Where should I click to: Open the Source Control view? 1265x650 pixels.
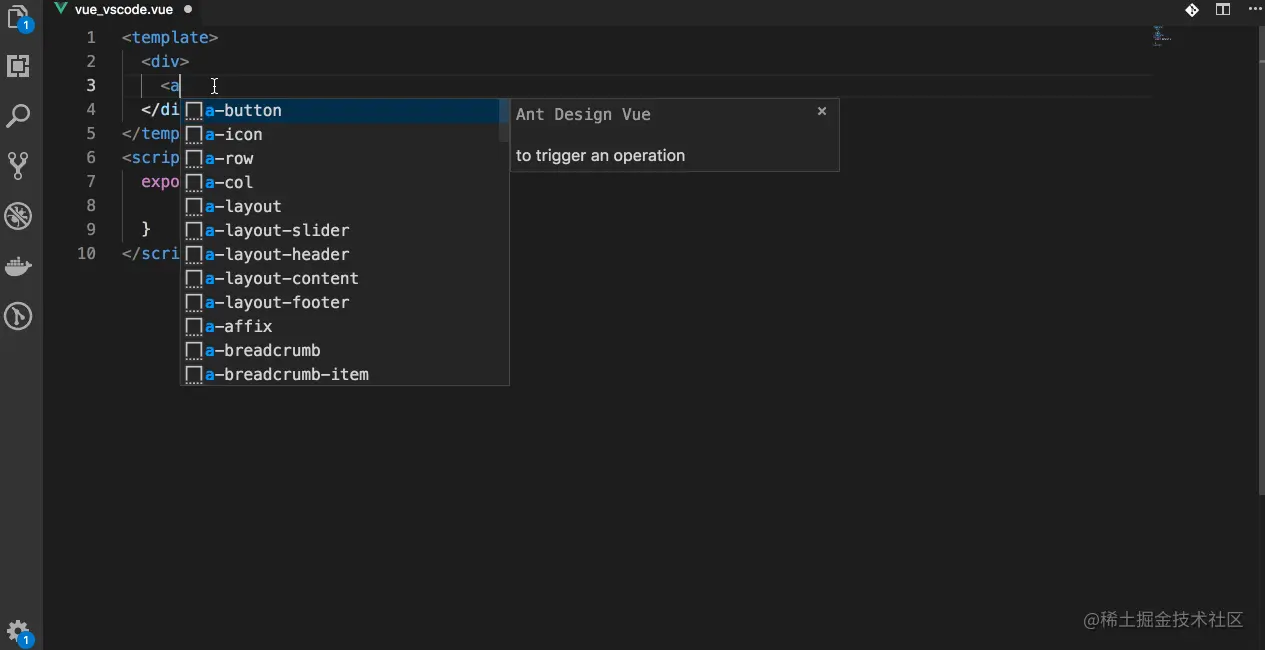[19, 164]
